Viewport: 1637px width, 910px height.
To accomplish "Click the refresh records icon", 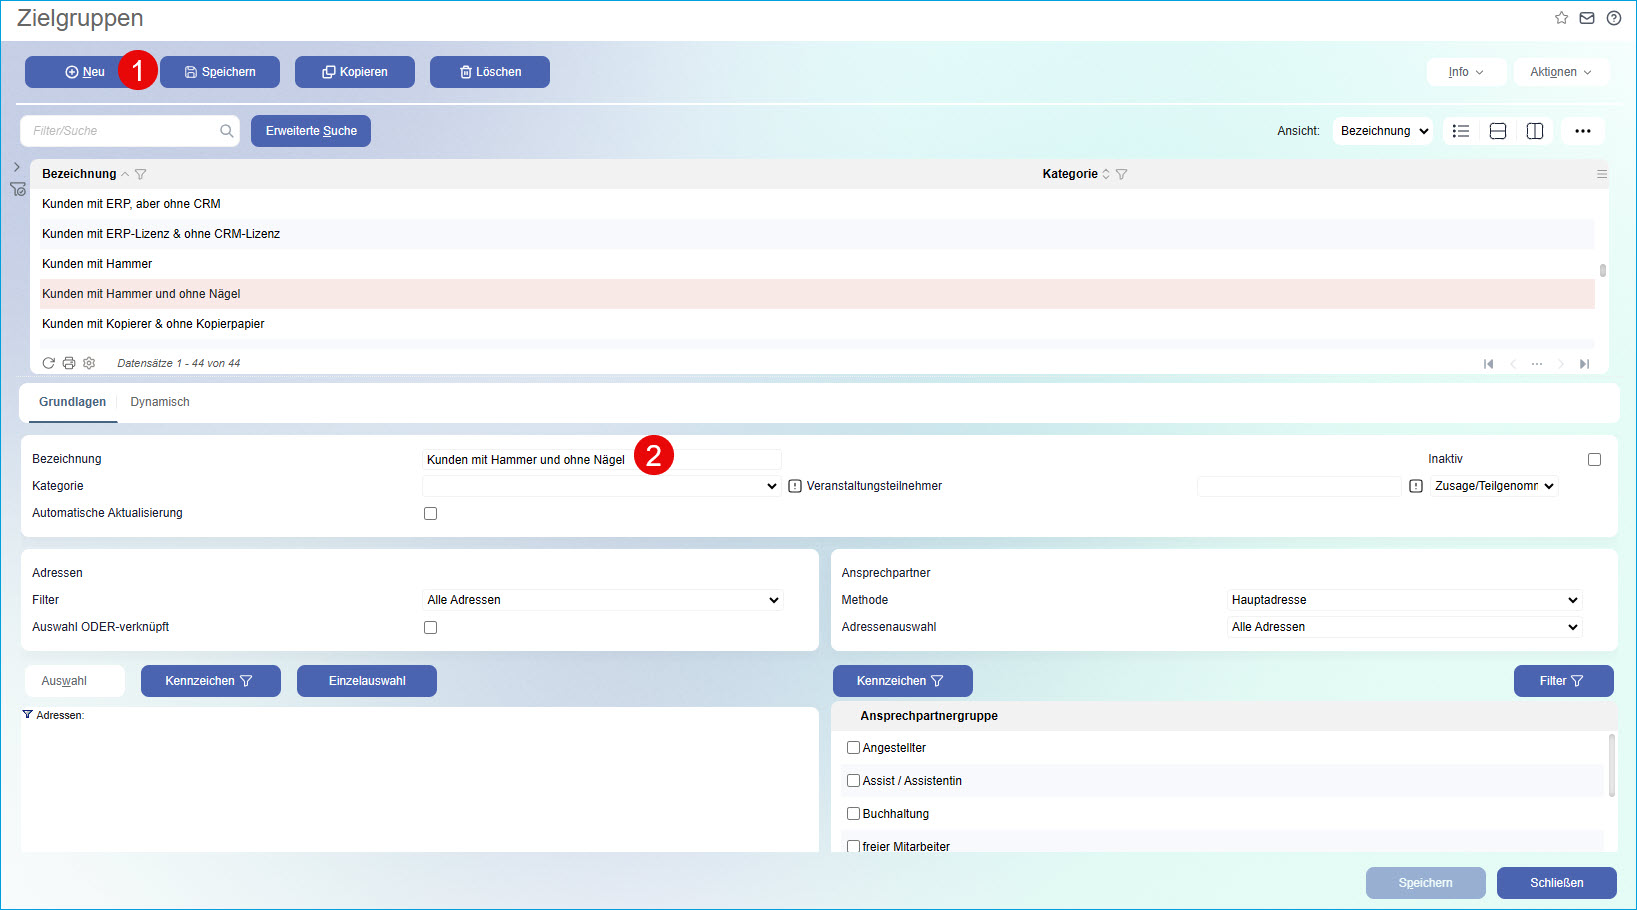I will [x=48, y=363].
